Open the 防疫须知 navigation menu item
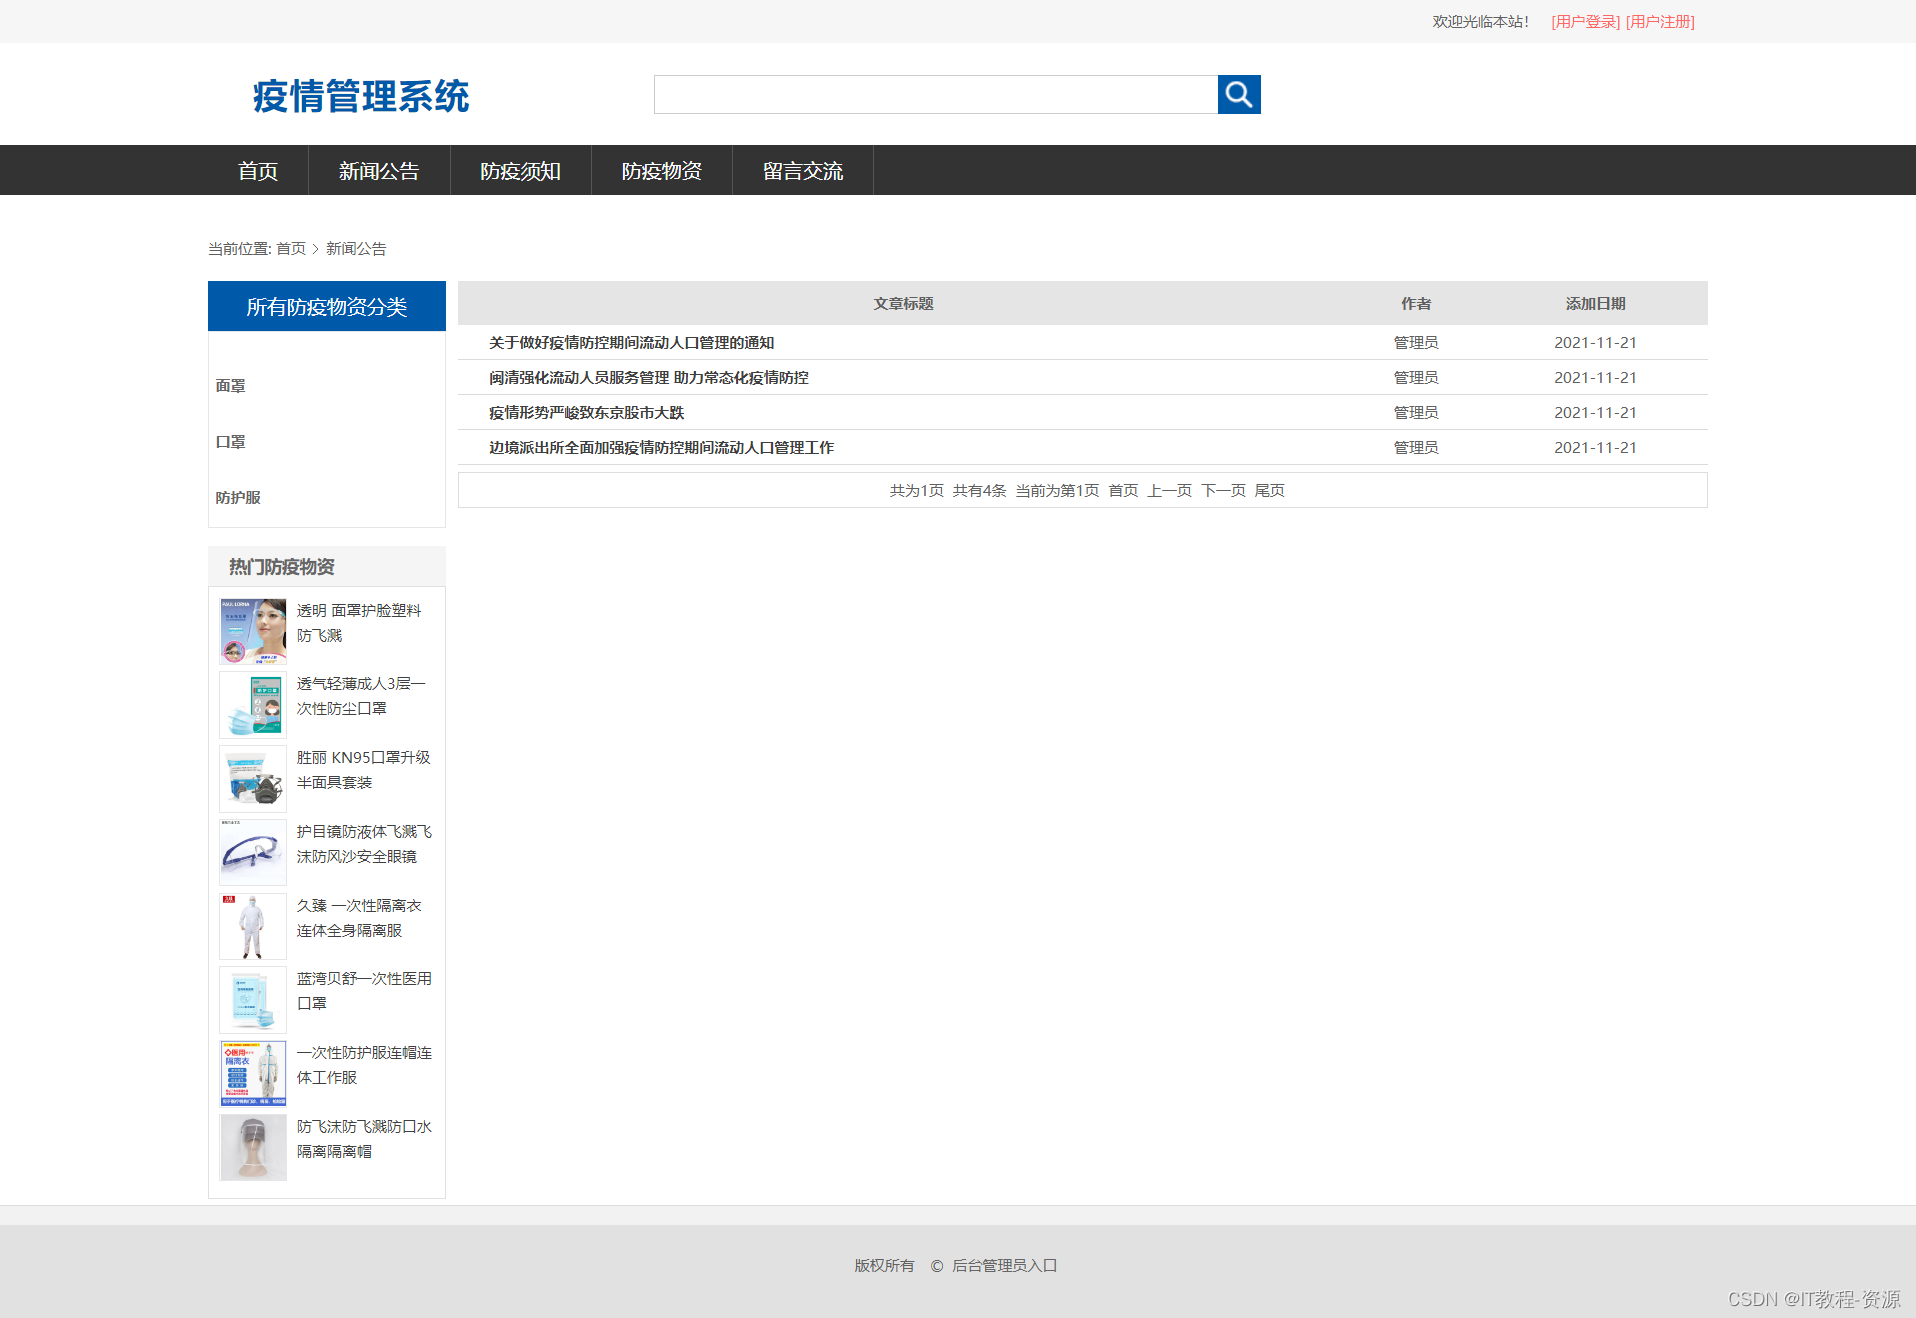 click(x=520, y=171)
